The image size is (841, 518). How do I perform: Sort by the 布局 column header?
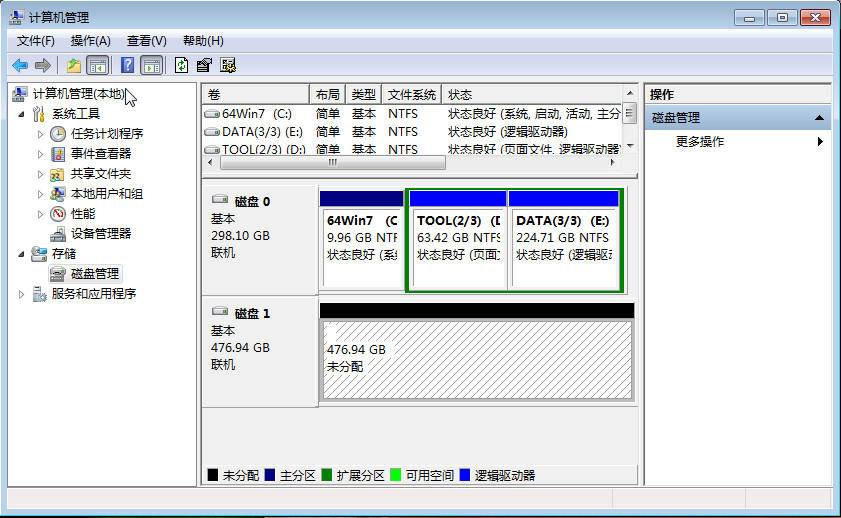(x=328, y=95)
